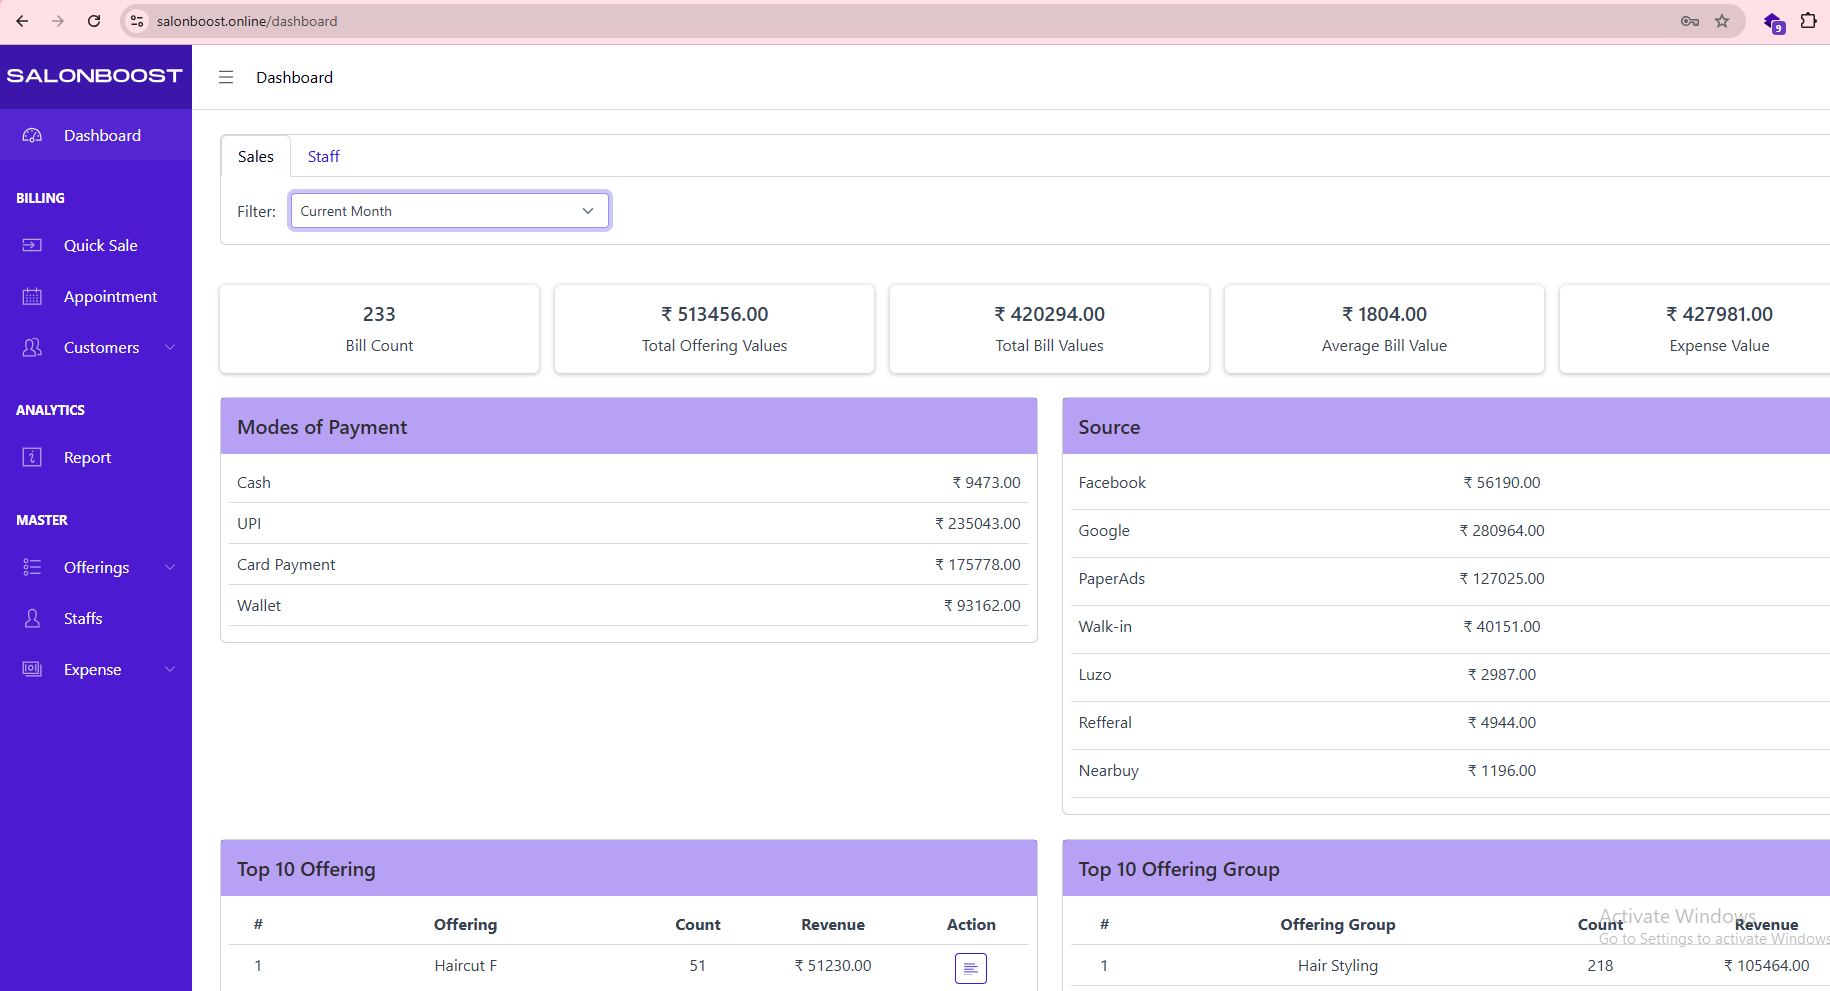This screenshot has width=1830, height=991.
Task: Click the Bill Count 233 card
Action: pyautogui.click(x=379, y=329)
